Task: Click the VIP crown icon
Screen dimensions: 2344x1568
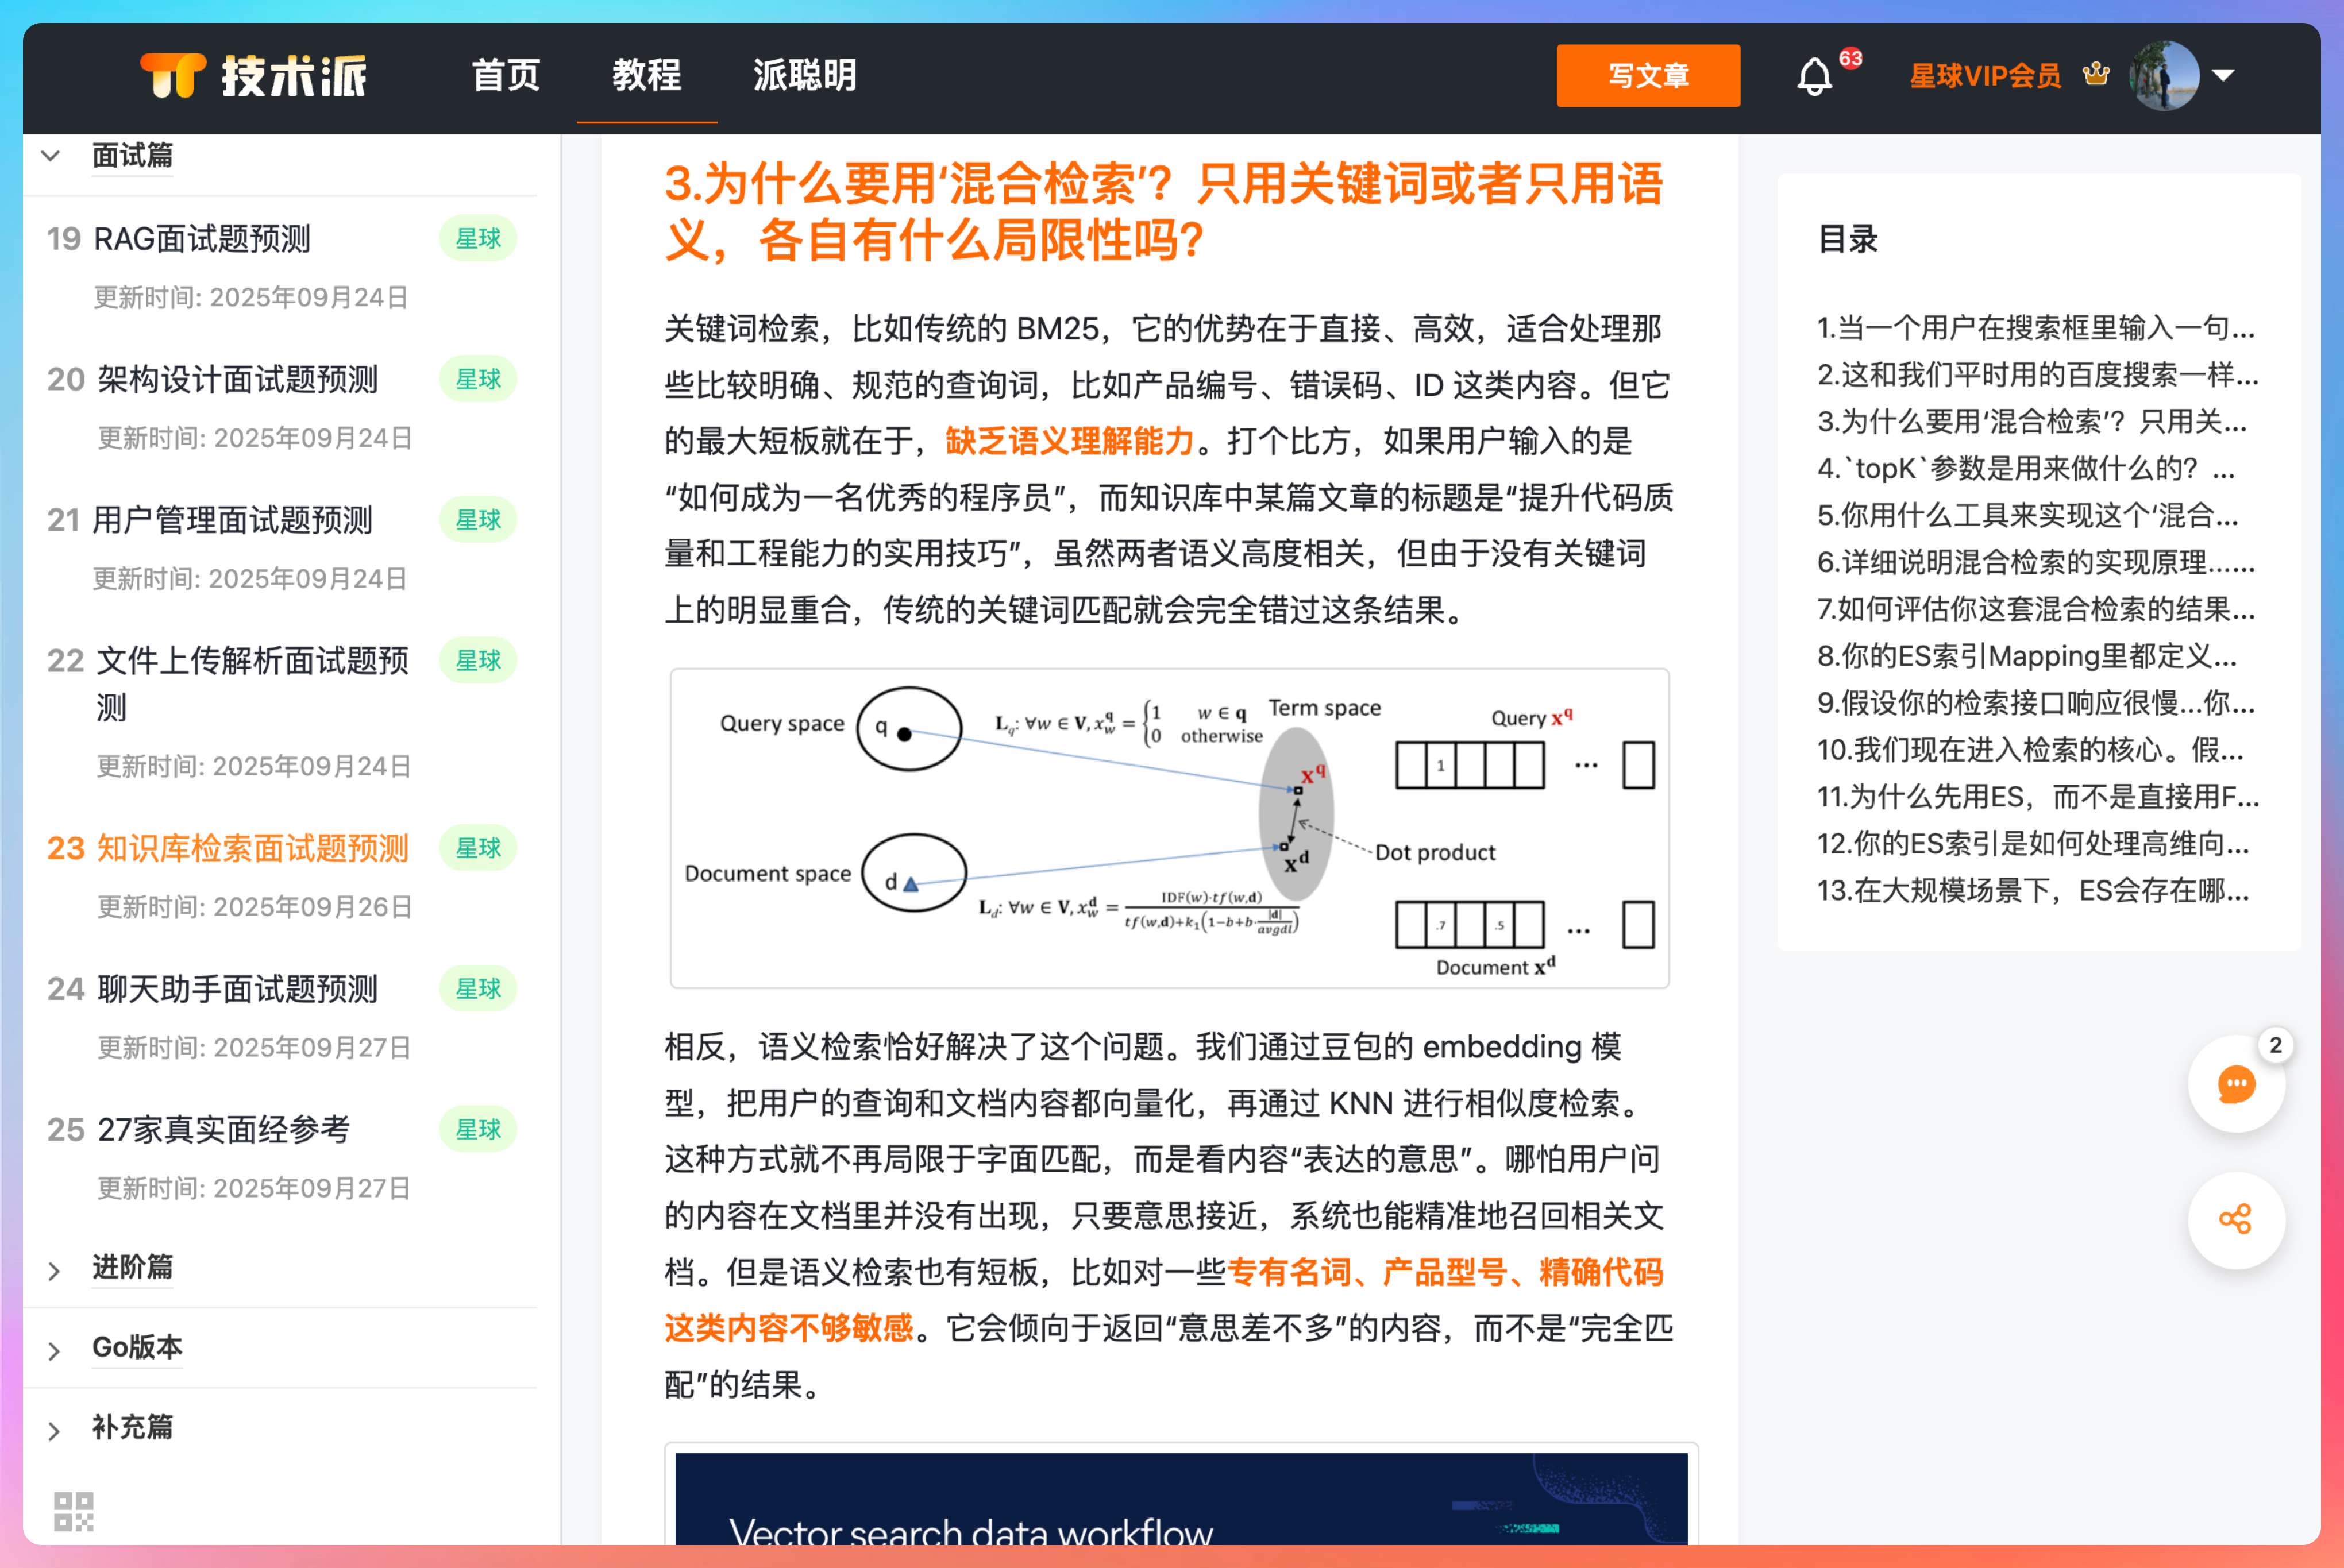Action: (x=2096, y=74)
